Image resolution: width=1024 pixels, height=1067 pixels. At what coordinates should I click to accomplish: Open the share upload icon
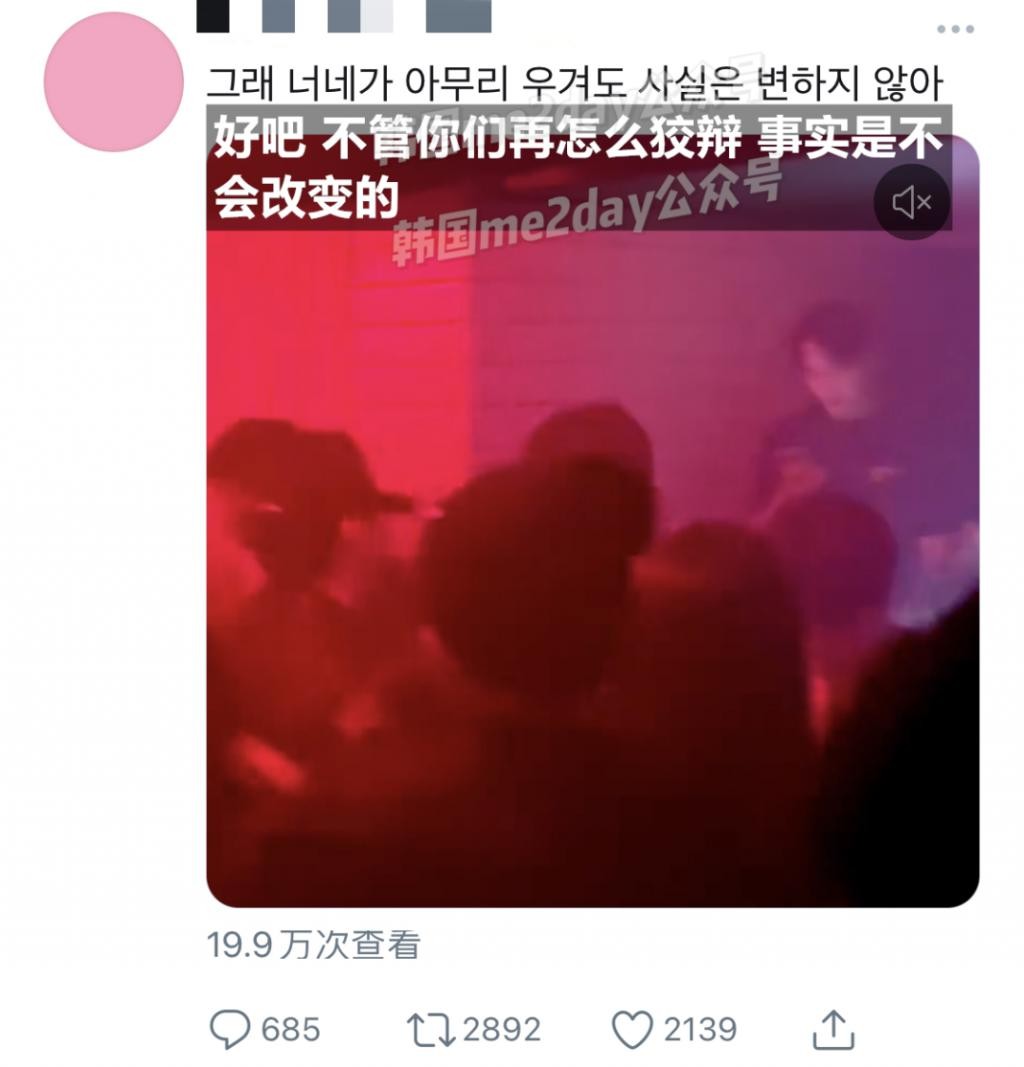pos(833,1030)
